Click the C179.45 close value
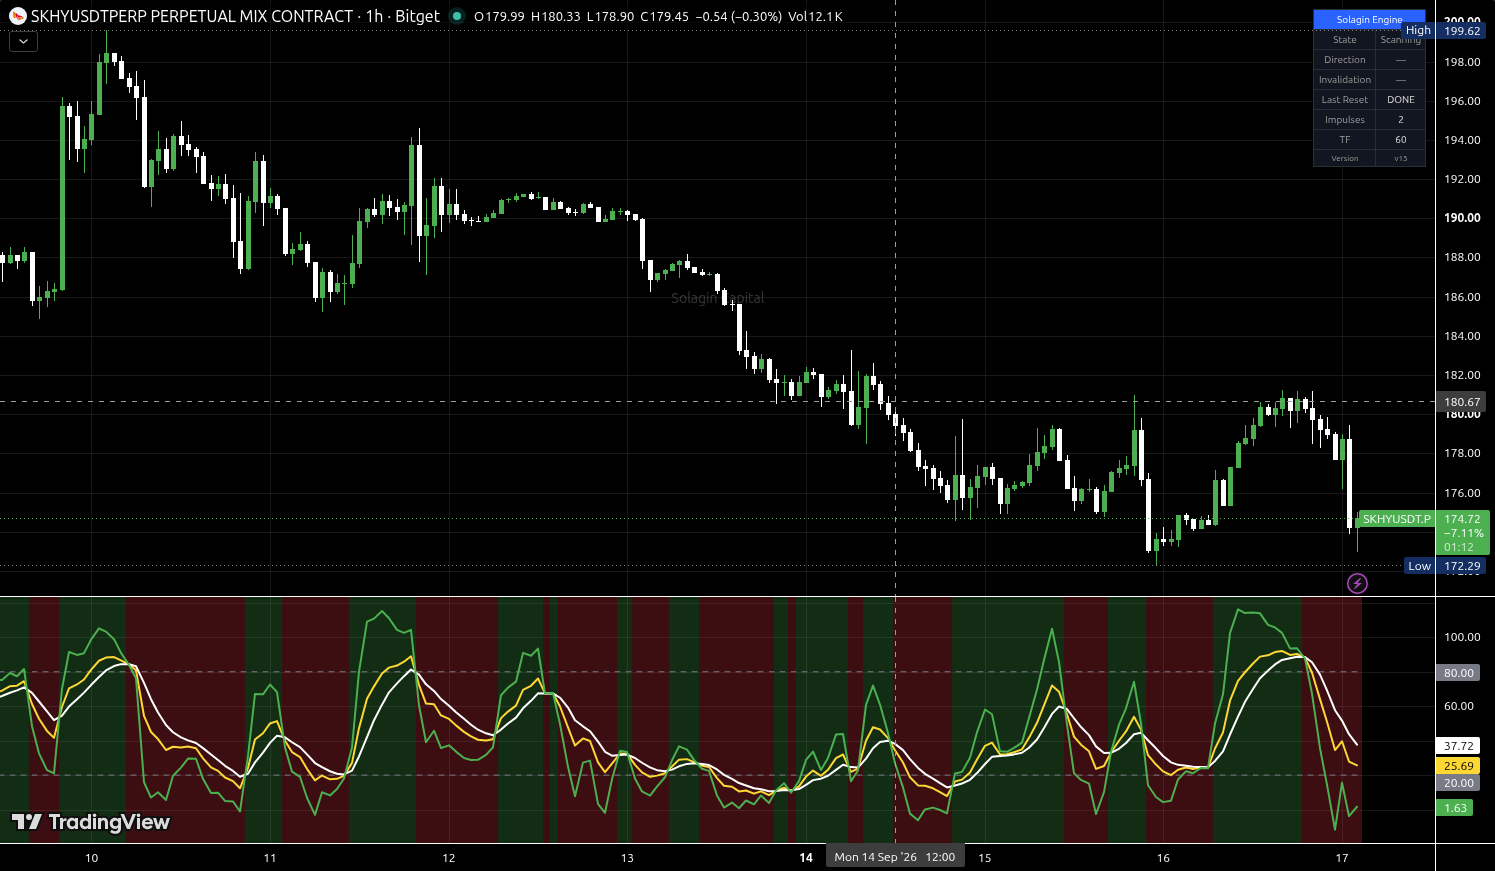Screen dimensions: 1495x871 click(665, 17)
